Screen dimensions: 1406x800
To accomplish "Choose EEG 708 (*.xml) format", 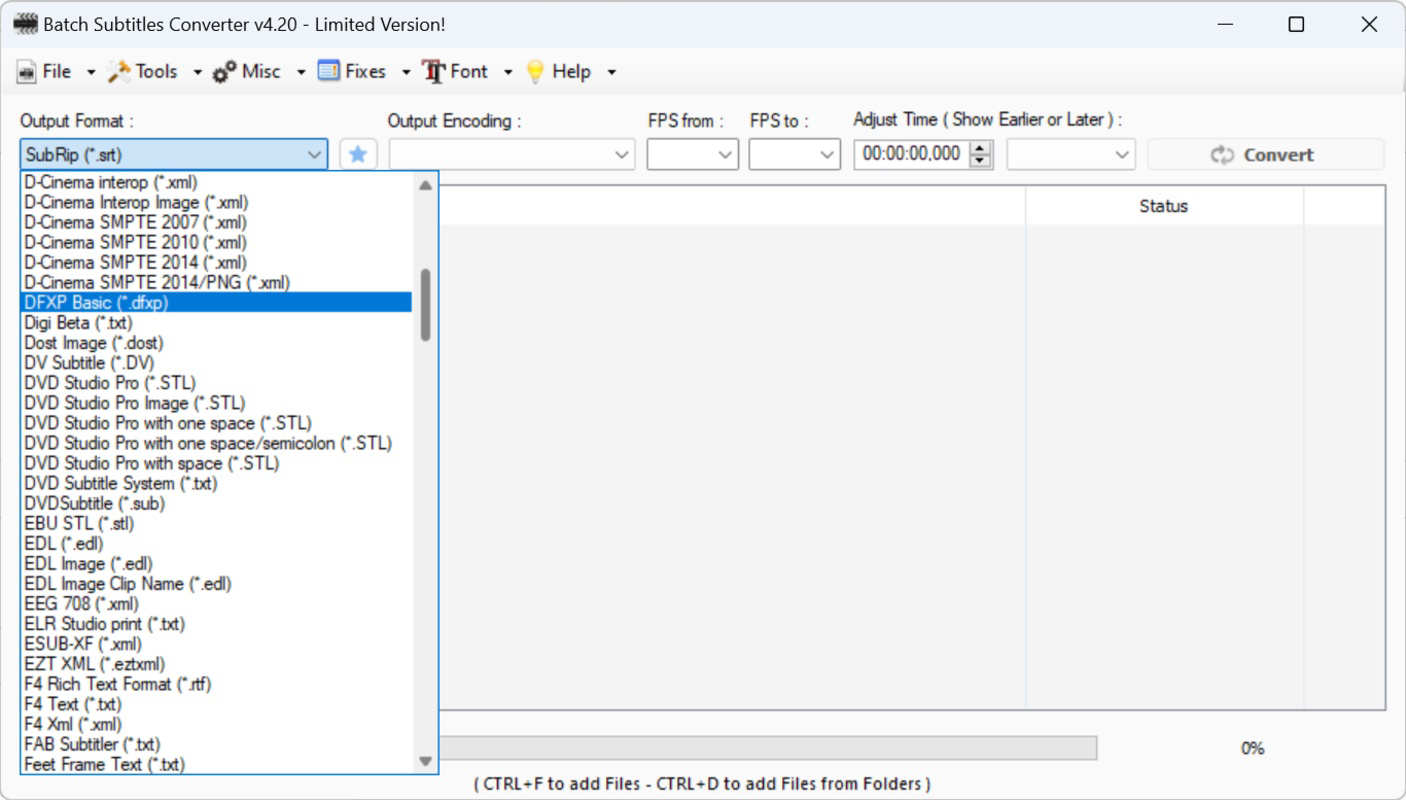I will coord(216,604).
